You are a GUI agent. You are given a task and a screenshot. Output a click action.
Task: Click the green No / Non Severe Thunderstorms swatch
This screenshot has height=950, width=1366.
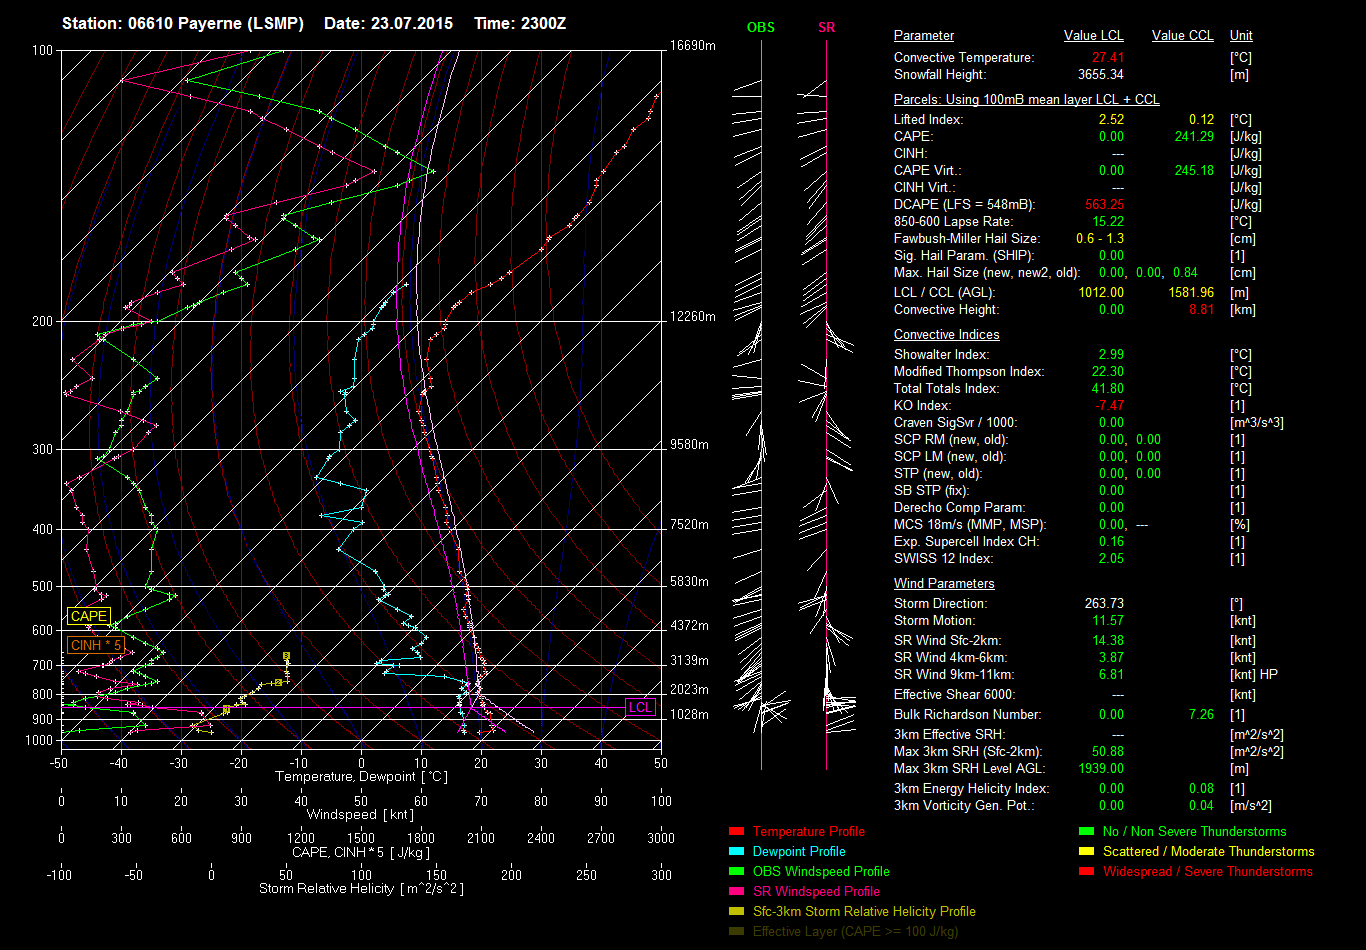[1086, 831]
